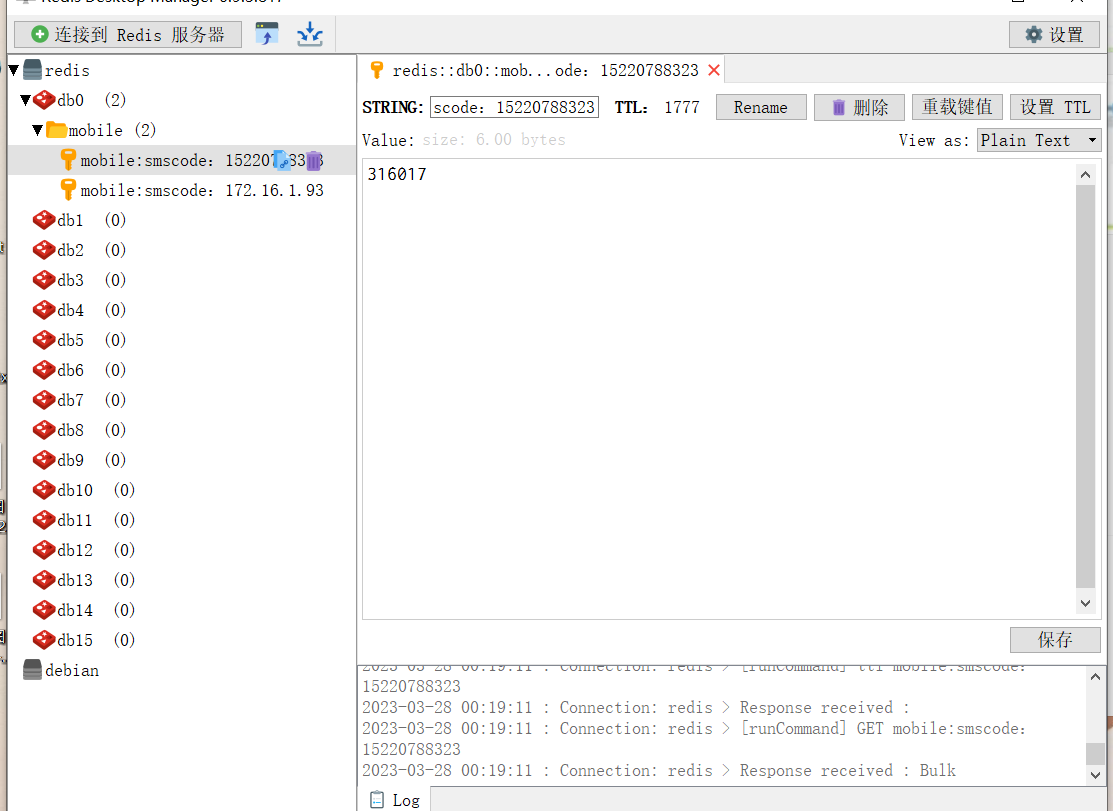Click the log panel scrollbar up arrow
The height and width of the screenshot is (811, 1113).
tap(1095, 677)
